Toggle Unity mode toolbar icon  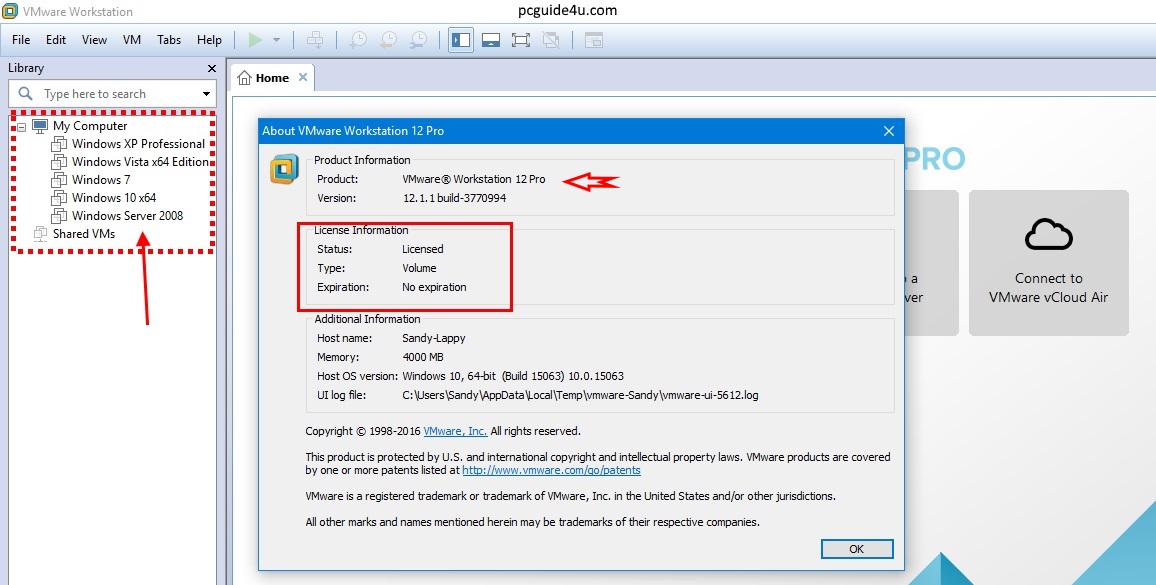550,40
